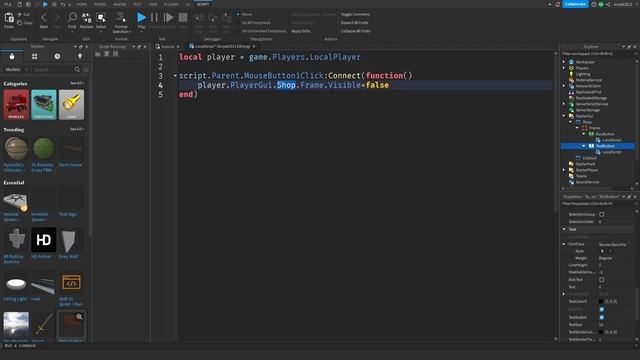Open the flashlight category tile

click(71, 105)
